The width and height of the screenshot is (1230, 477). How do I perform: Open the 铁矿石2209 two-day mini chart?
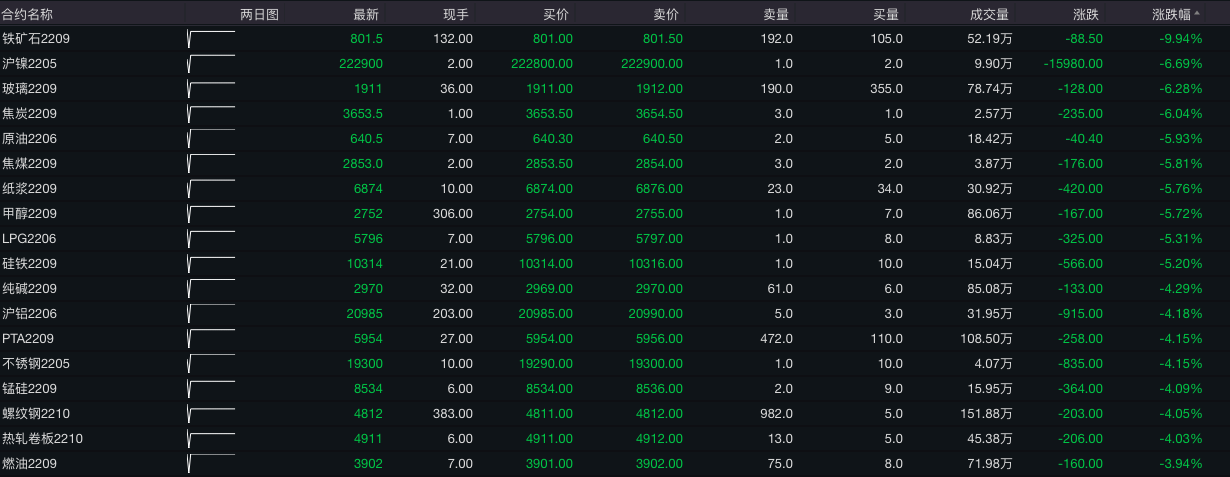(x=211, y=39)
